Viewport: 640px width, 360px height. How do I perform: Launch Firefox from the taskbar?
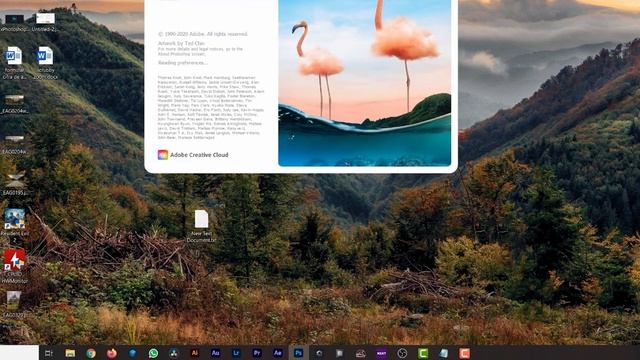click(x=112, y=353)
